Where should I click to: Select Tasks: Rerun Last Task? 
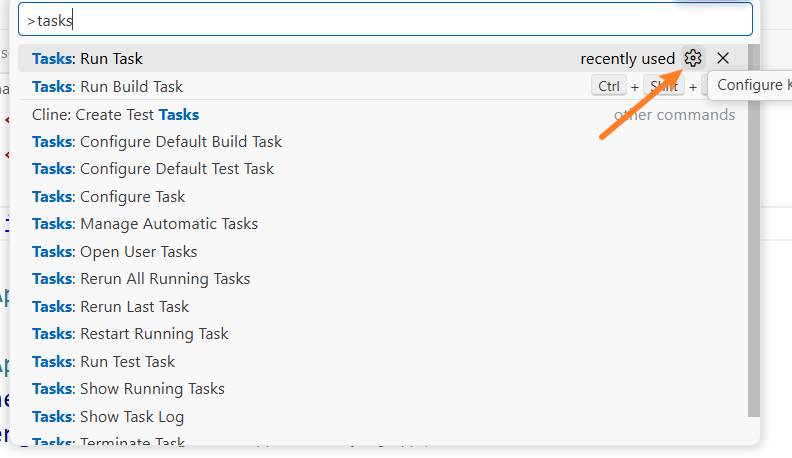point(383,307)
